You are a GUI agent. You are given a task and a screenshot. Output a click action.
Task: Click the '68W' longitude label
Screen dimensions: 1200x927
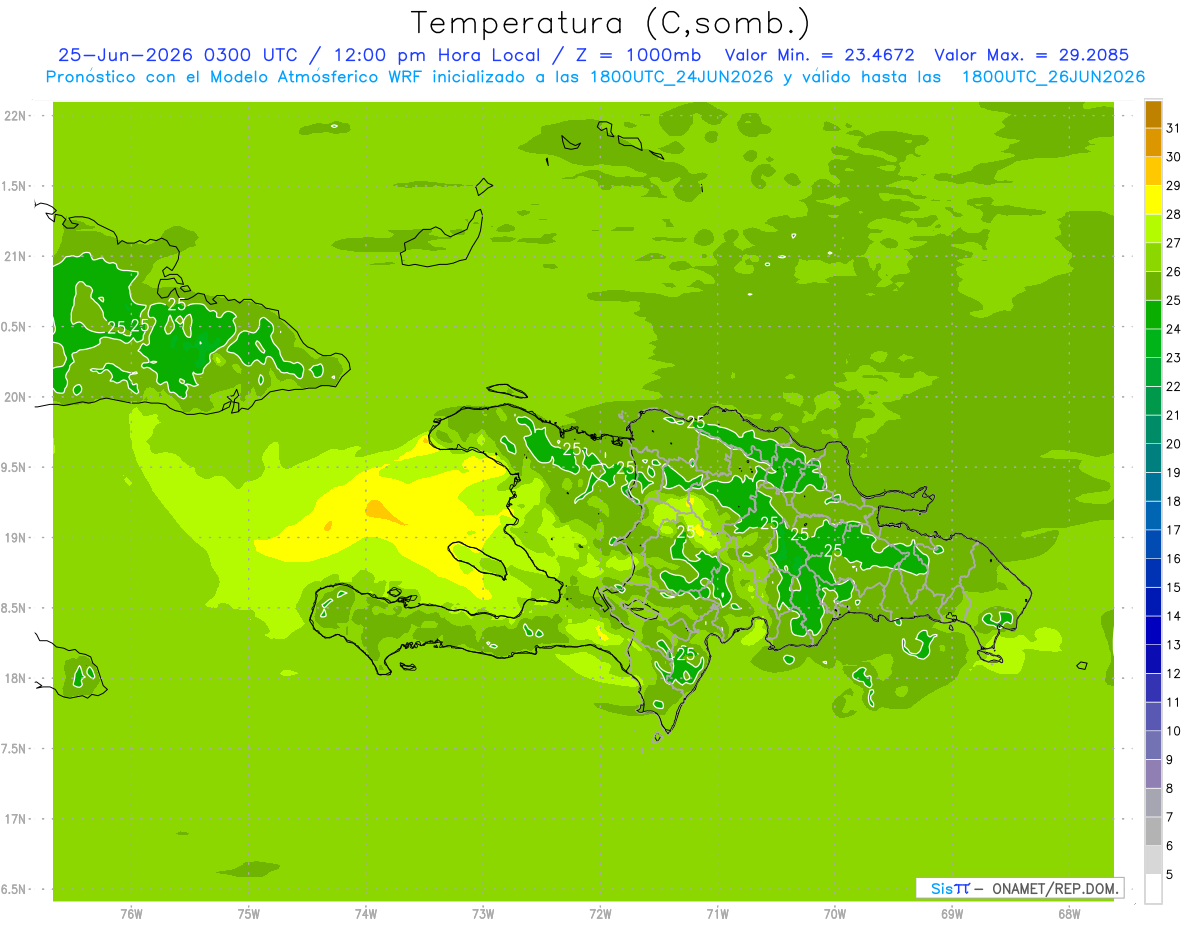click(x=1068, y=913)
